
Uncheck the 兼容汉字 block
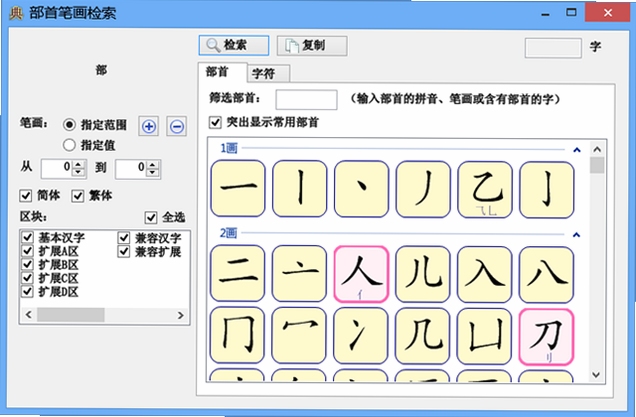pyautogui.click(x=124, y=238)
